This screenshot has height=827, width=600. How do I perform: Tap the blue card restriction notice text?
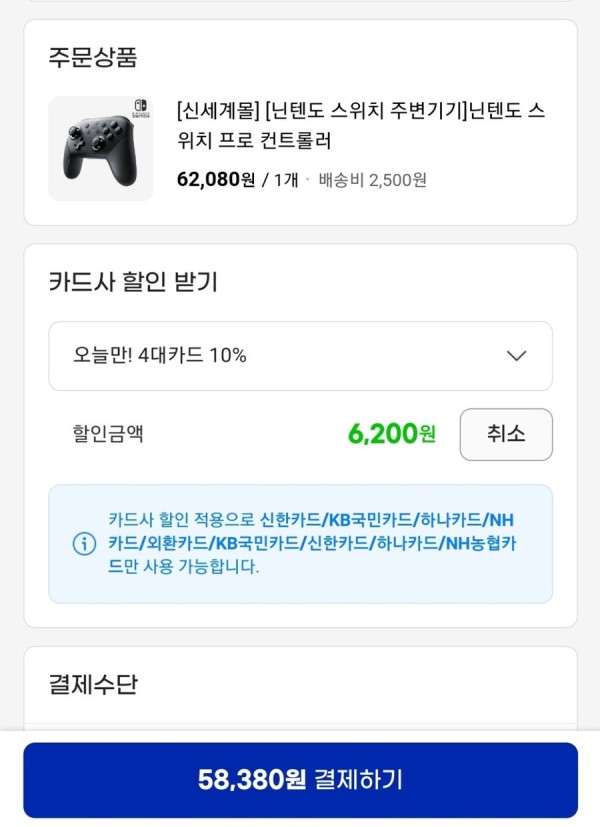(x=312, y=543)
